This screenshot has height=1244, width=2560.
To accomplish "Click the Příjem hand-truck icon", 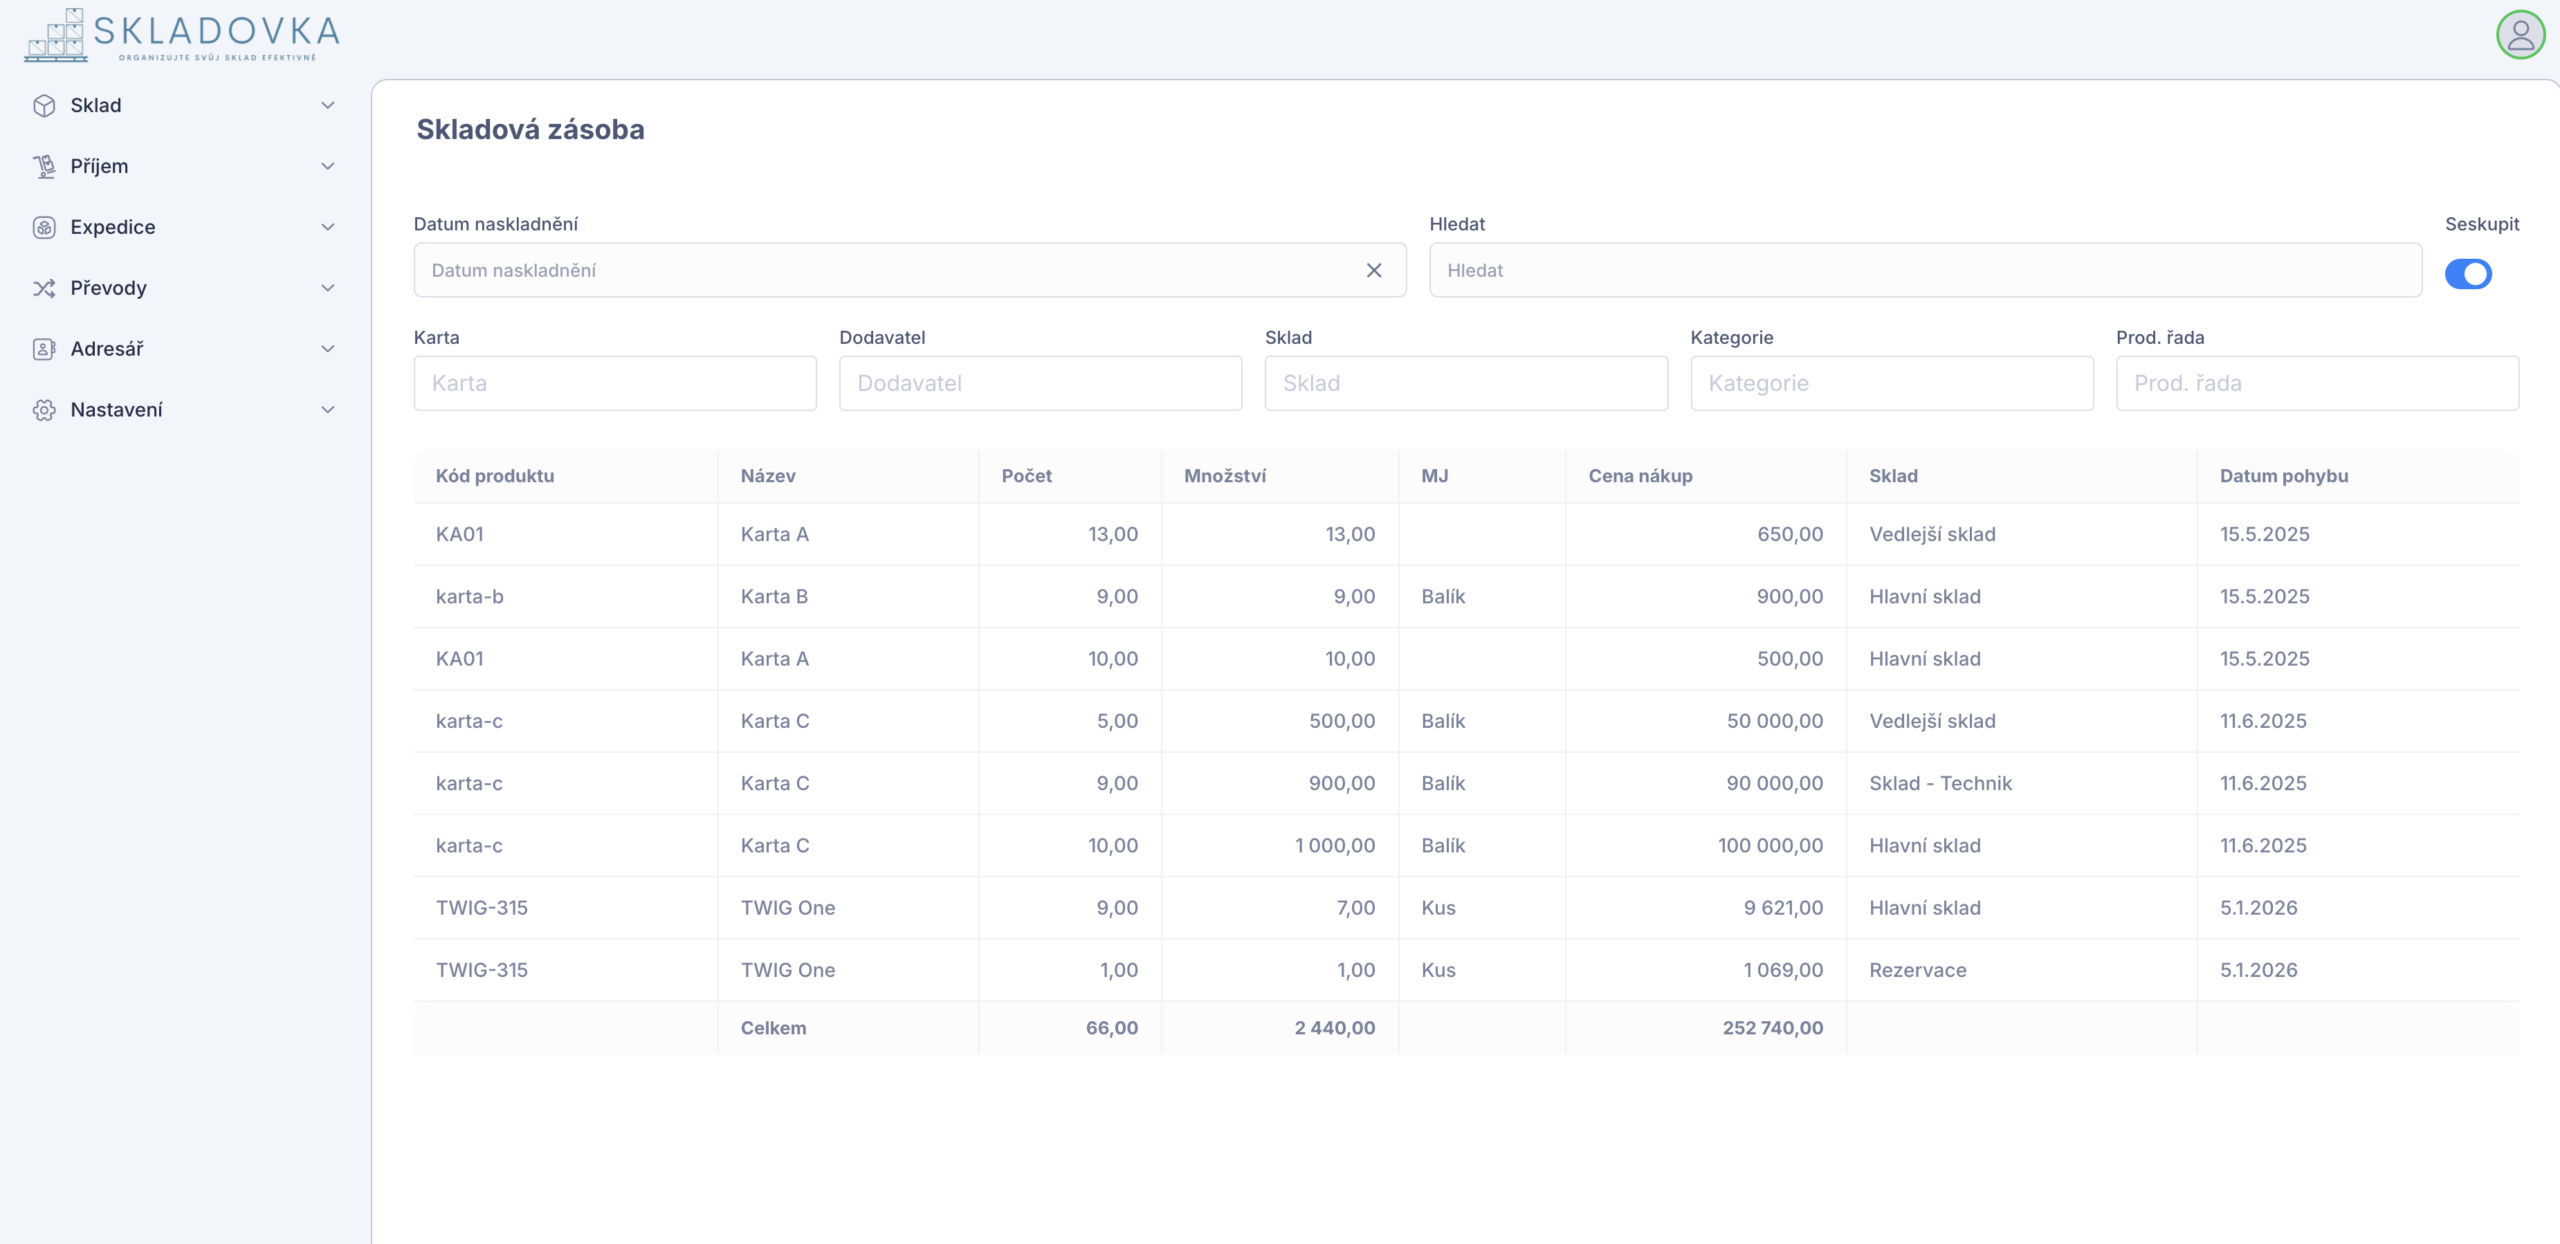I will coord(44,167).
